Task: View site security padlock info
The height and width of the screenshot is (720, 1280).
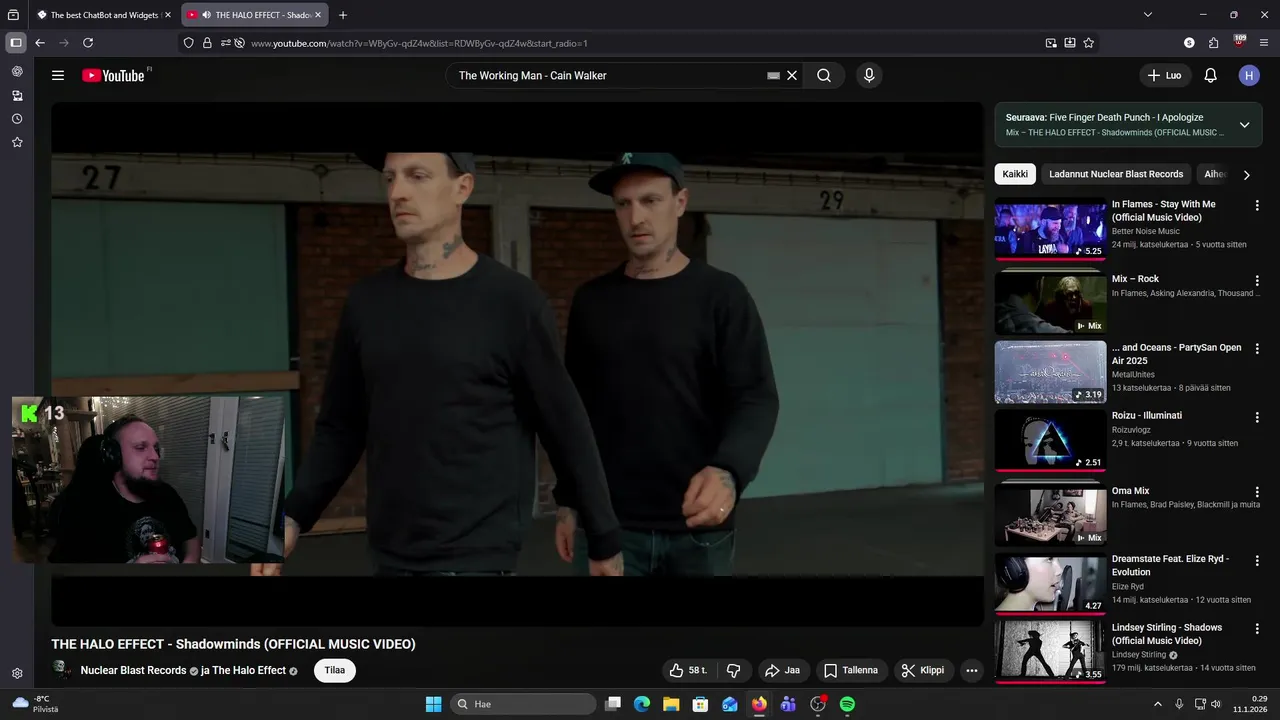Action: (x=207, y=43)
